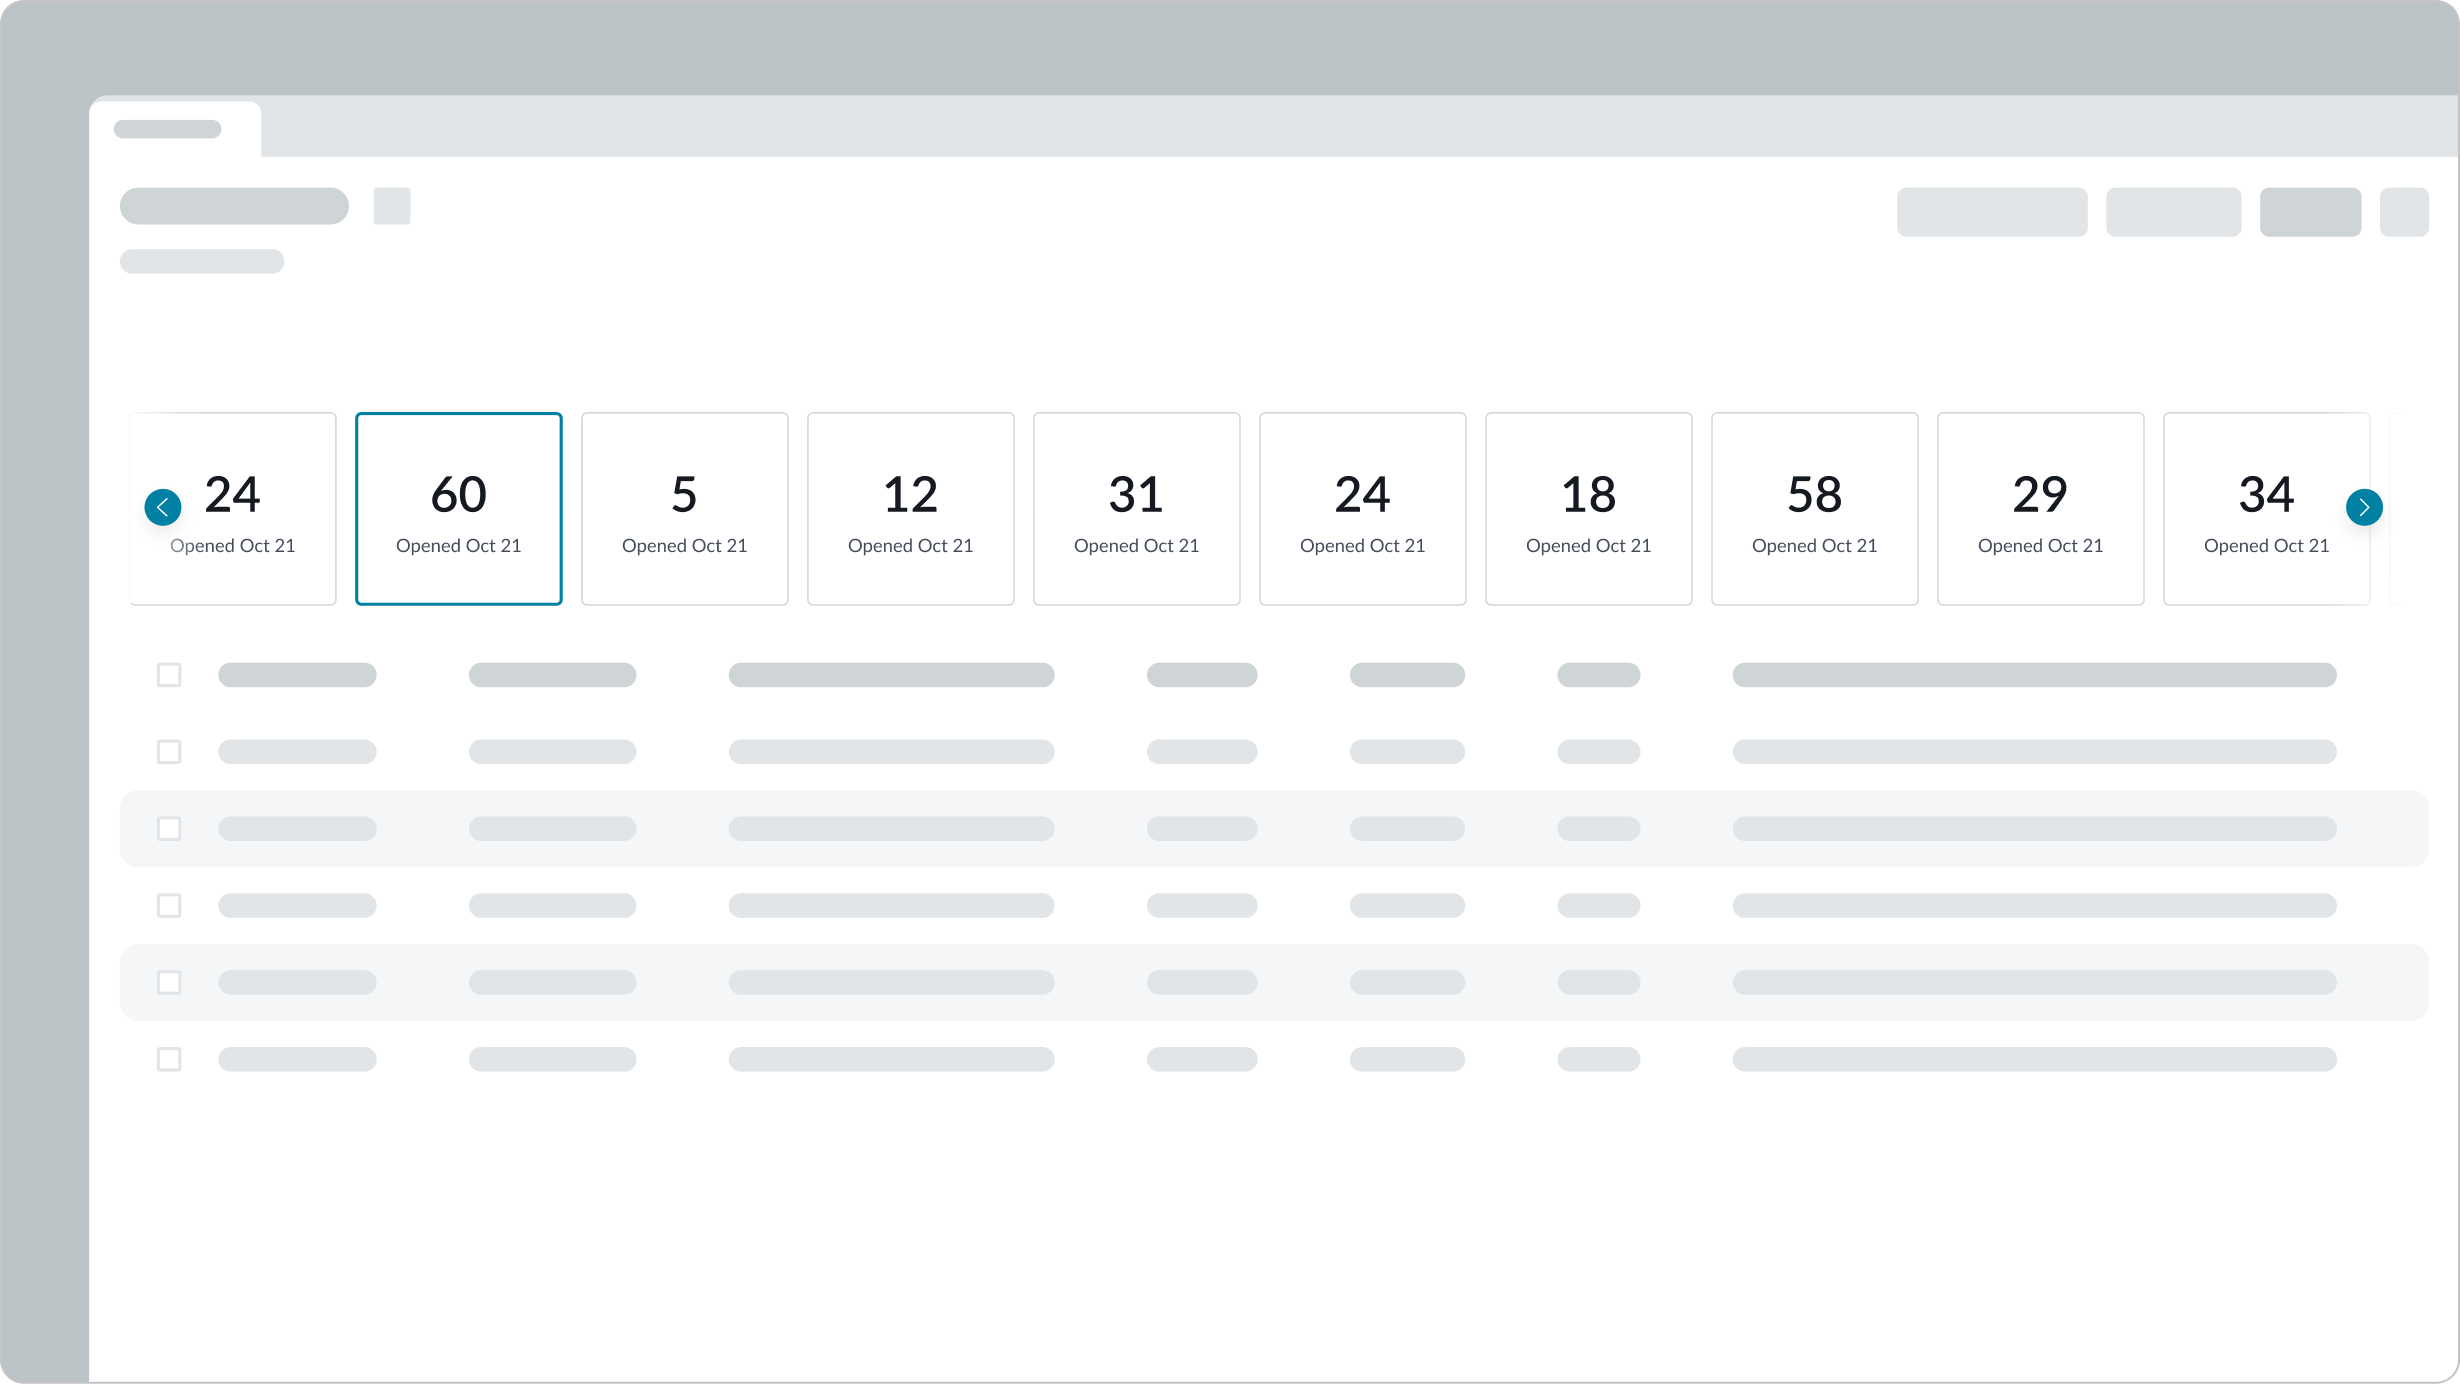Select the card showing 31

pos(1136,508)
